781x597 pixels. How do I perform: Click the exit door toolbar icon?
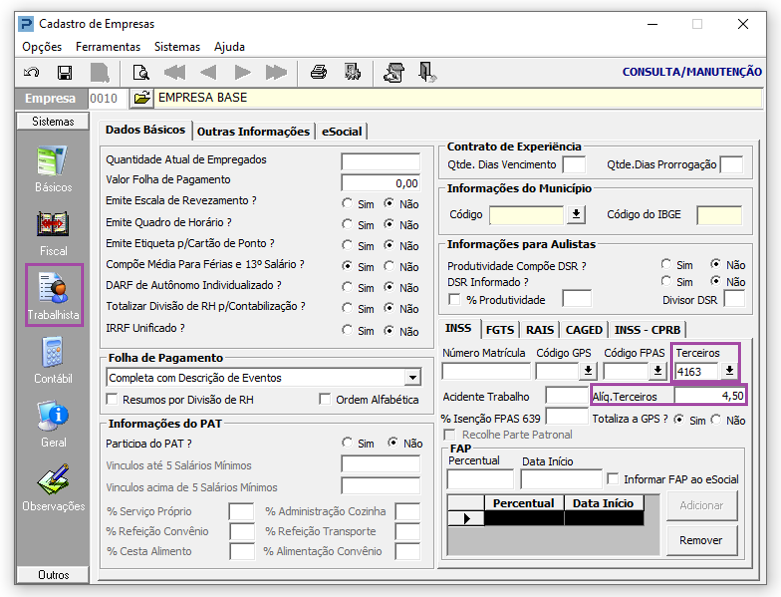coord(427,73)
